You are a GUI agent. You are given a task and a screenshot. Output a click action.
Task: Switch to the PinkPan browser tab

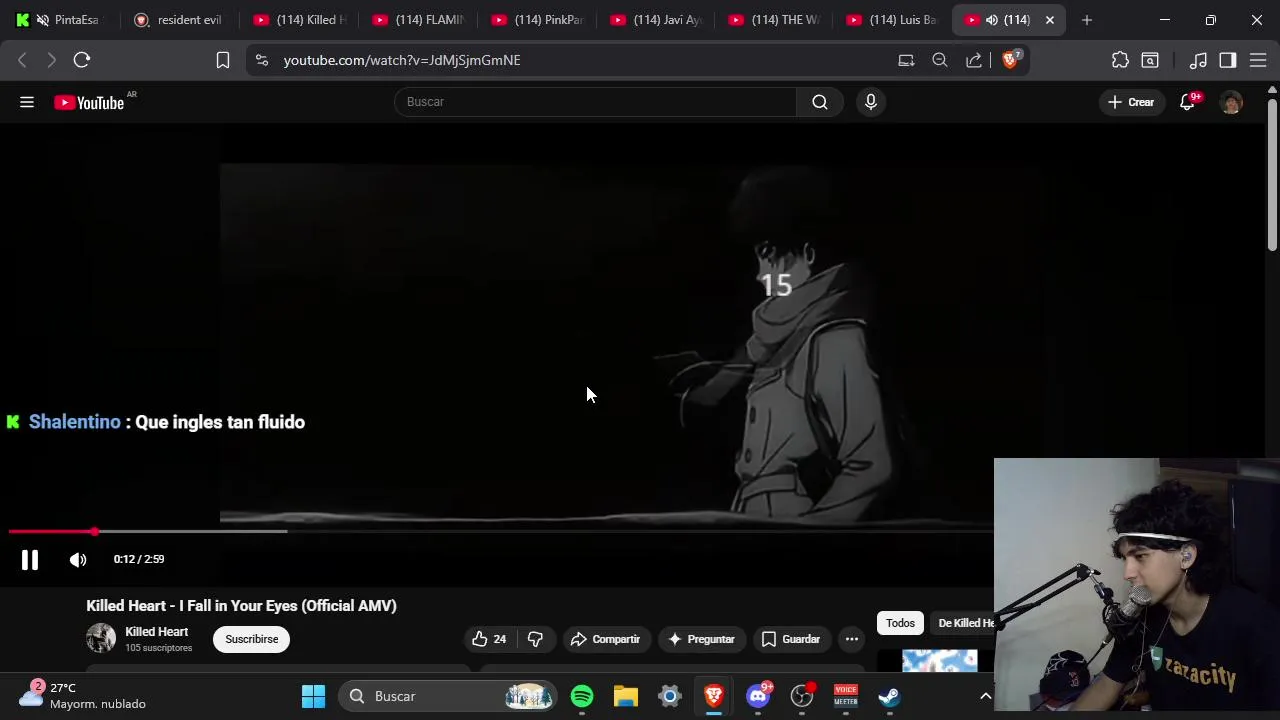coord(538,20)
